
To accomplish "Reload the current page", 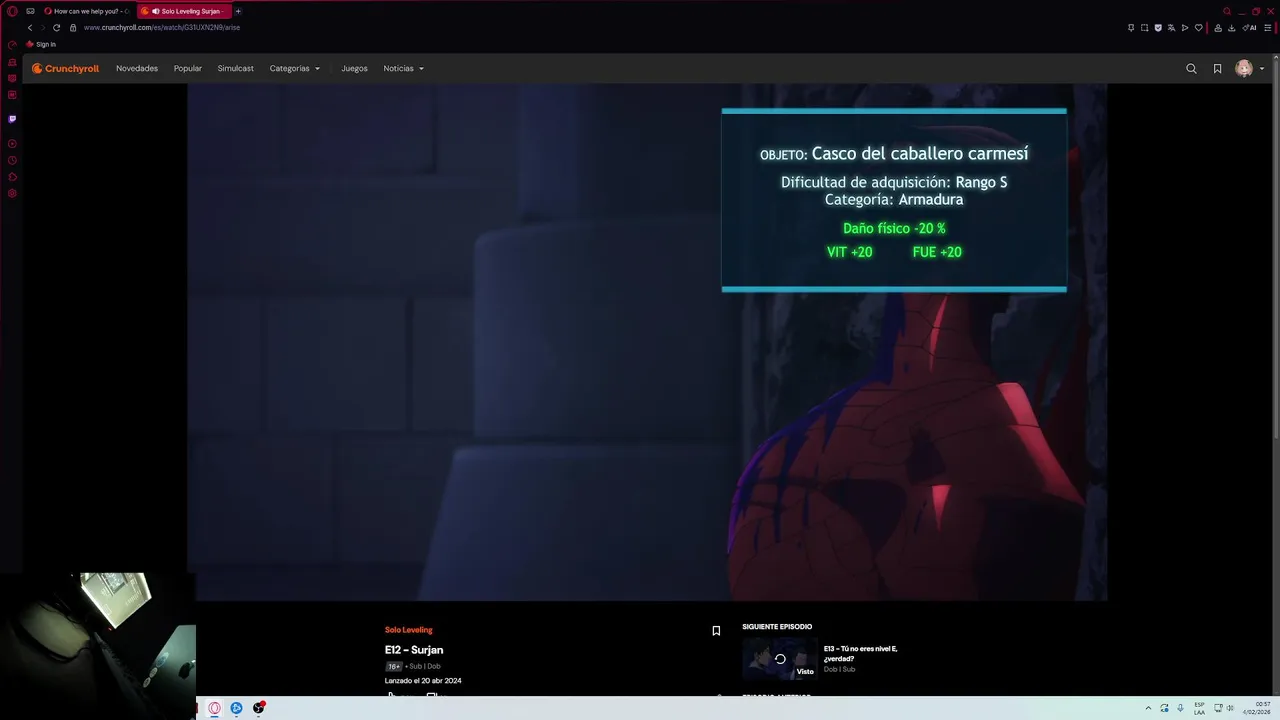I will (x=56, y=28).
